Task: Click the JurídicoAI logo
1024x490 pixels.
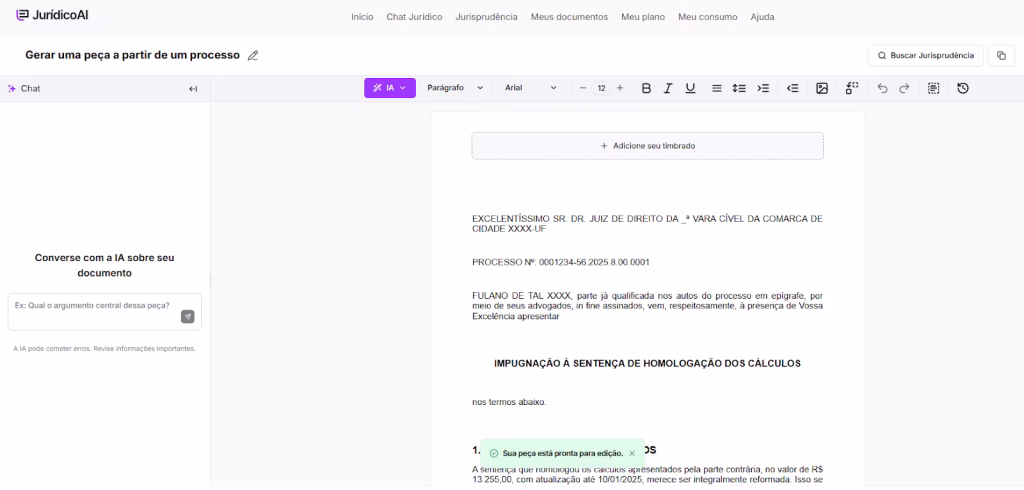Action: [x=52, y=14]
